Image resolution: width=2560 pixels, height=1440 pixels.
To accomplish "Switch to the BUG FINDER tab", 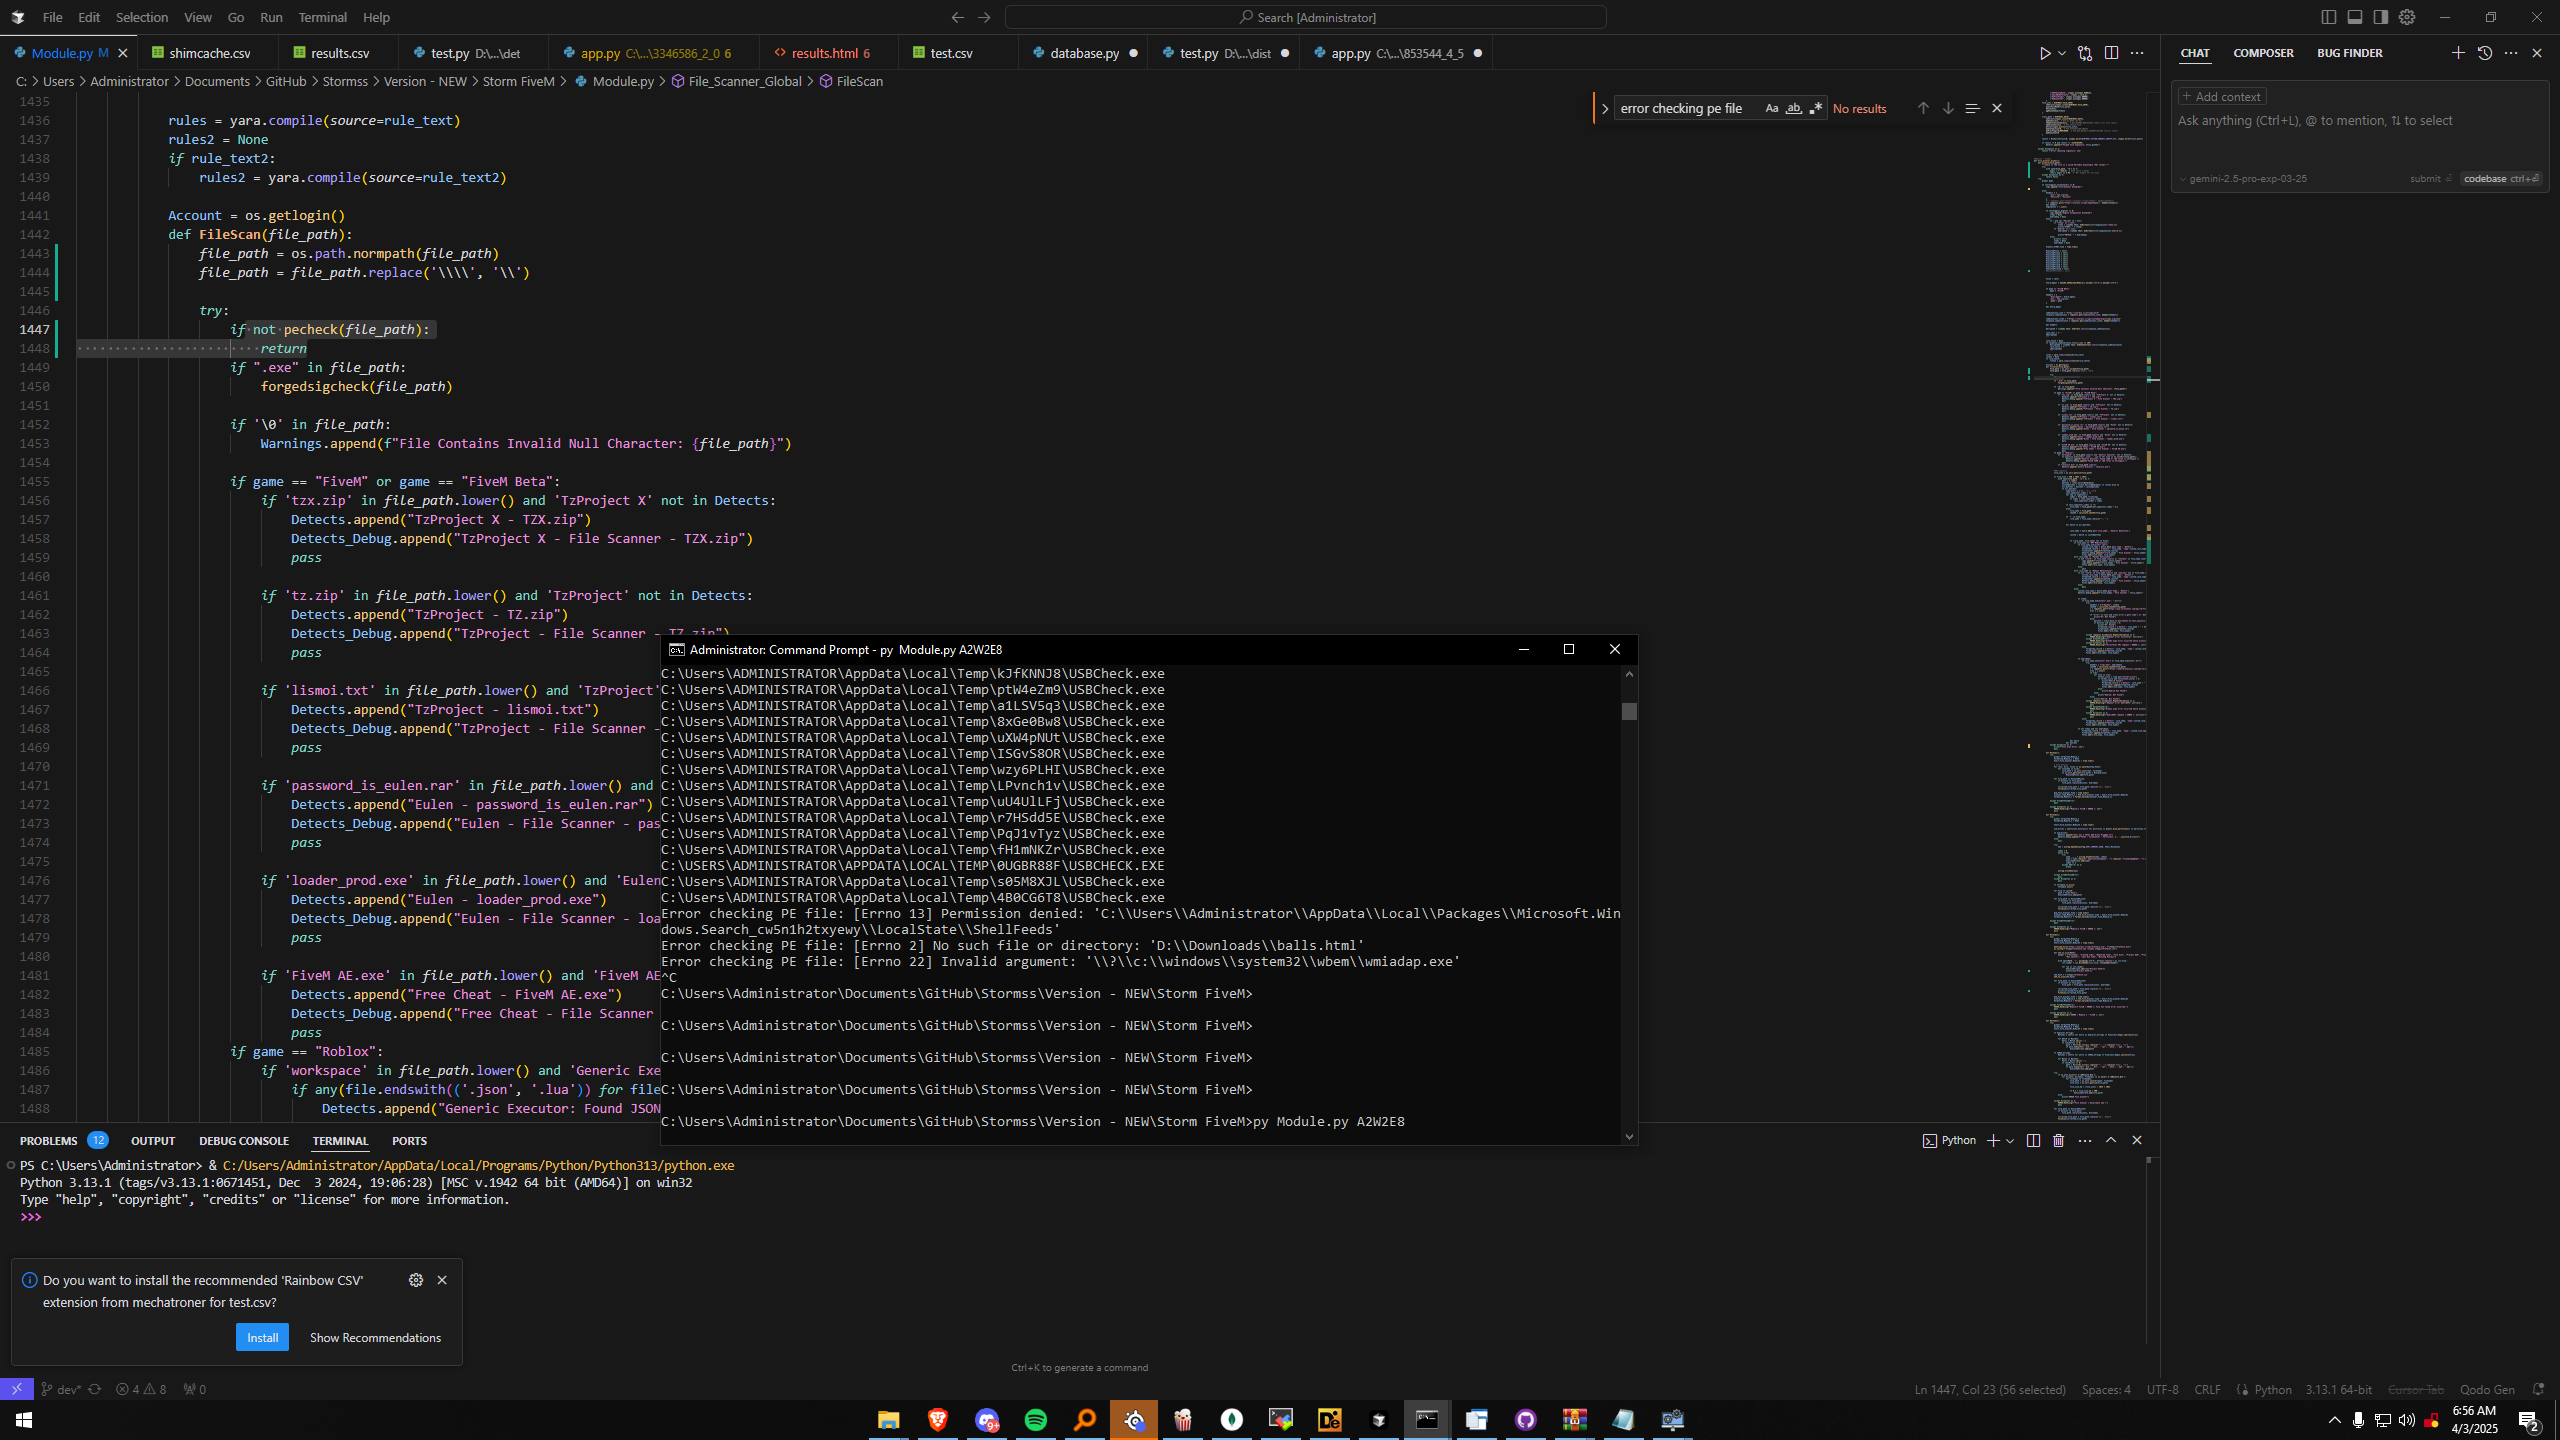I will coord(2349,53).
